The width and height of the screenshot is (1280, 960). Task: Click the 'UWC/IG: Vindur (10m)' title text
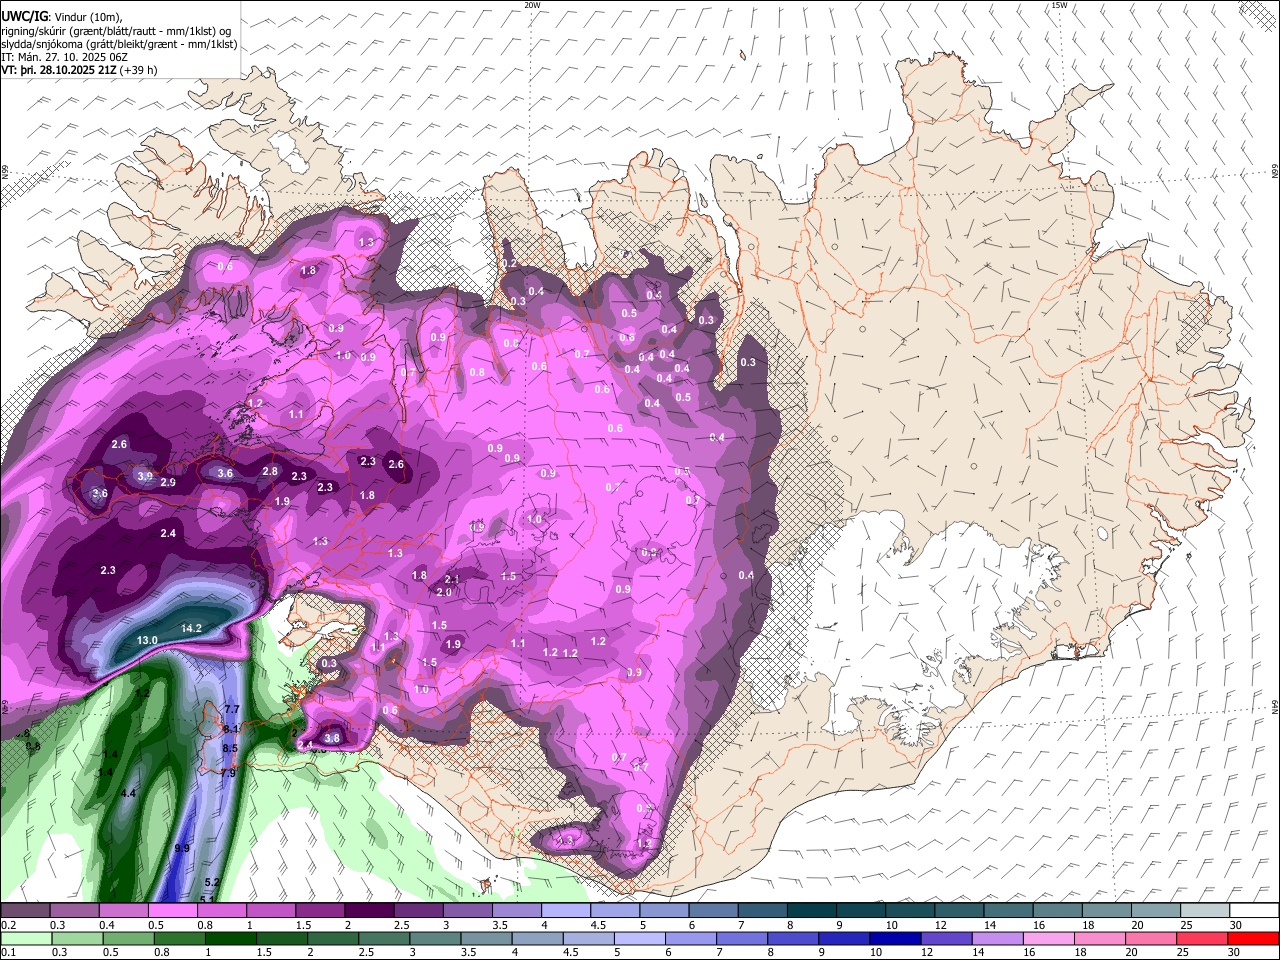(61, 17)
